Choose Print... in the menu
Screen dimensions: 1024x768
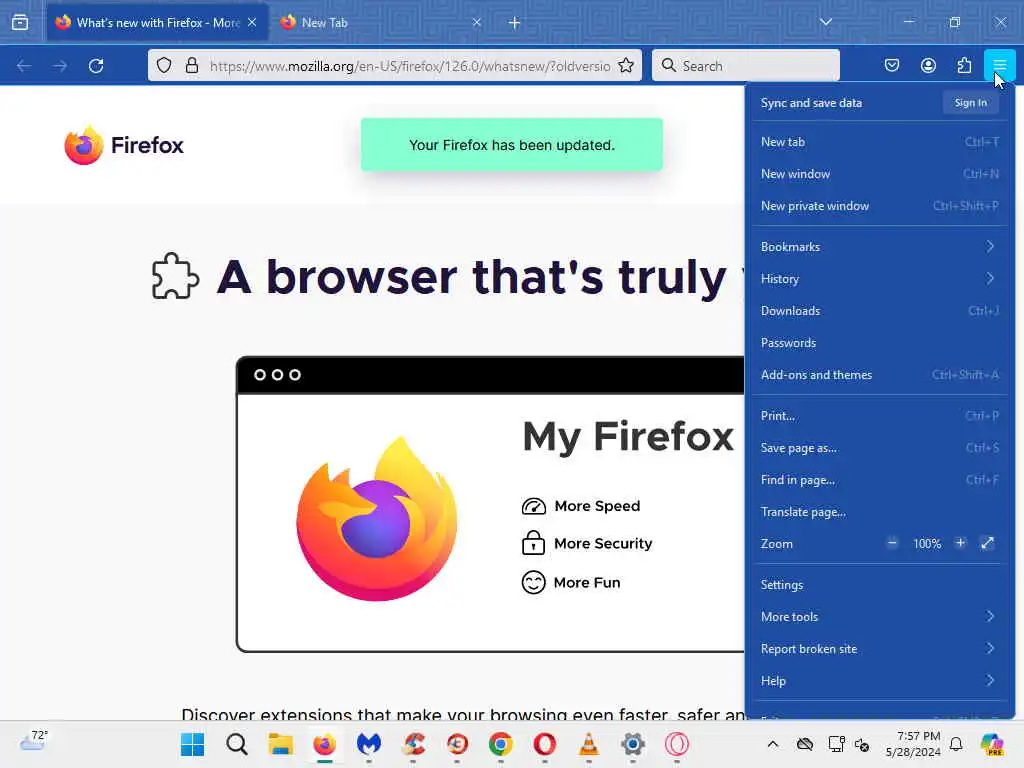tap(880, 415)
